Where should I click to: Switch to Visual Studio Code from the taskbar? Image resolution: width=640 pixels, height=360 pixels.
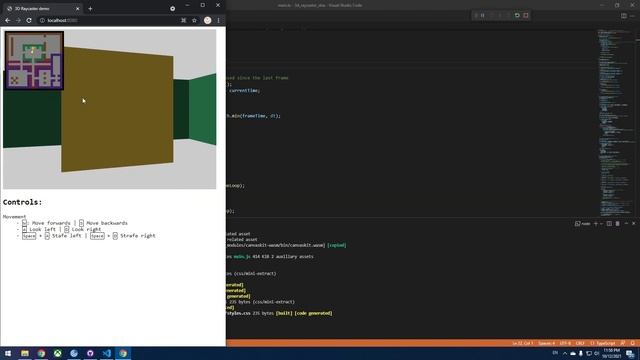click(x=107, y=353)
